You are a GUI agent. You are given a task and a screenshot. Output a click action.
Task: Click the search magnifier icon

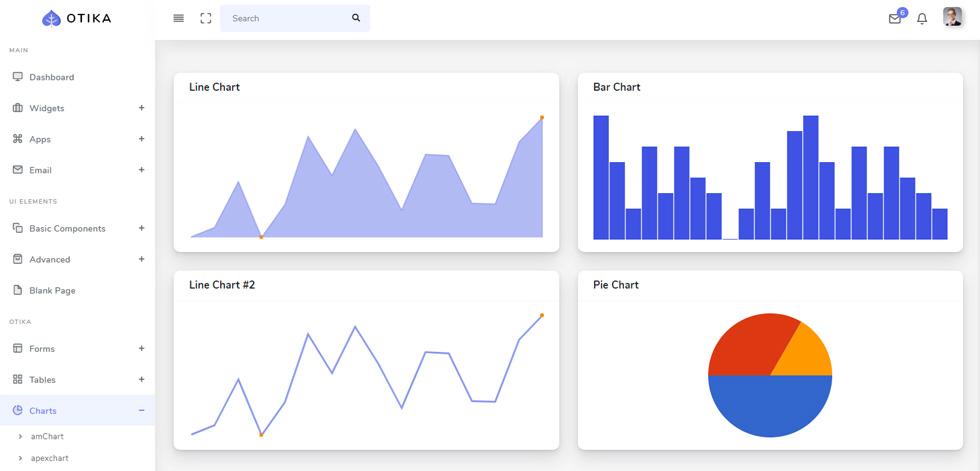click(x=356, y=18)
